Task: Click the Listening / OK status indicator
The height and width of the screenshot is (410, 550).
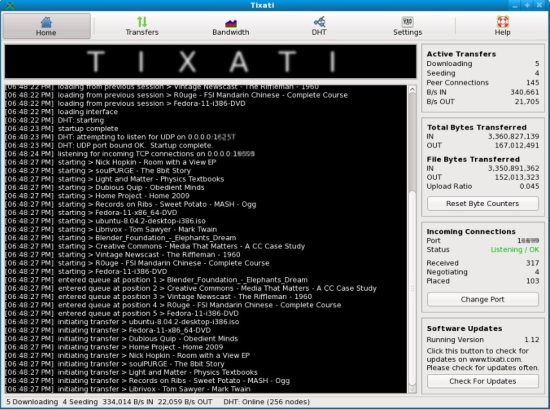Action: click(x=515, y=250)
